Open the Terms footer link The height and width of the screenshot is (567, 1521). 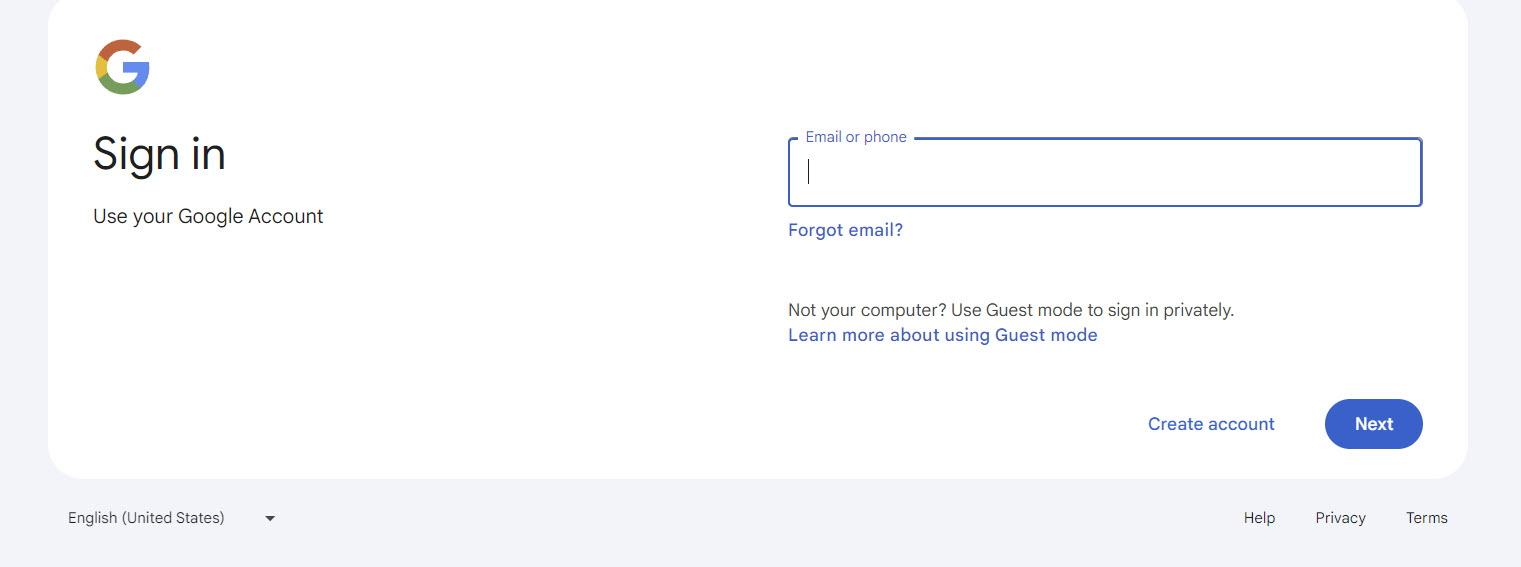coord(1426,518)
